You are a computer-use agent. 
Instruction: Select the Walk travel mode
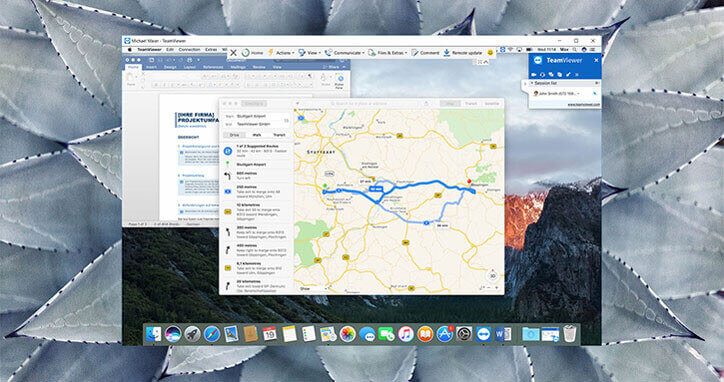(x=257, y=135)
